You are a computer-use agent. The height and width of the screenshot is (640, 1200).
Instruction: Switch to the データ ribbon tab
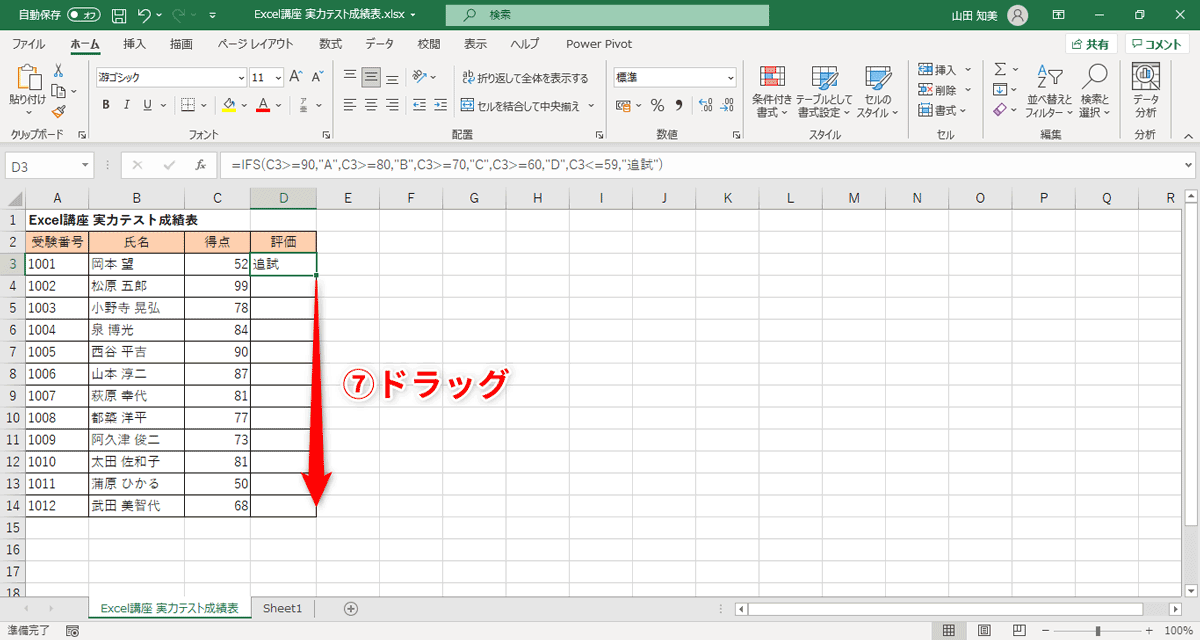pyautogui.click(x=378, y=44)
